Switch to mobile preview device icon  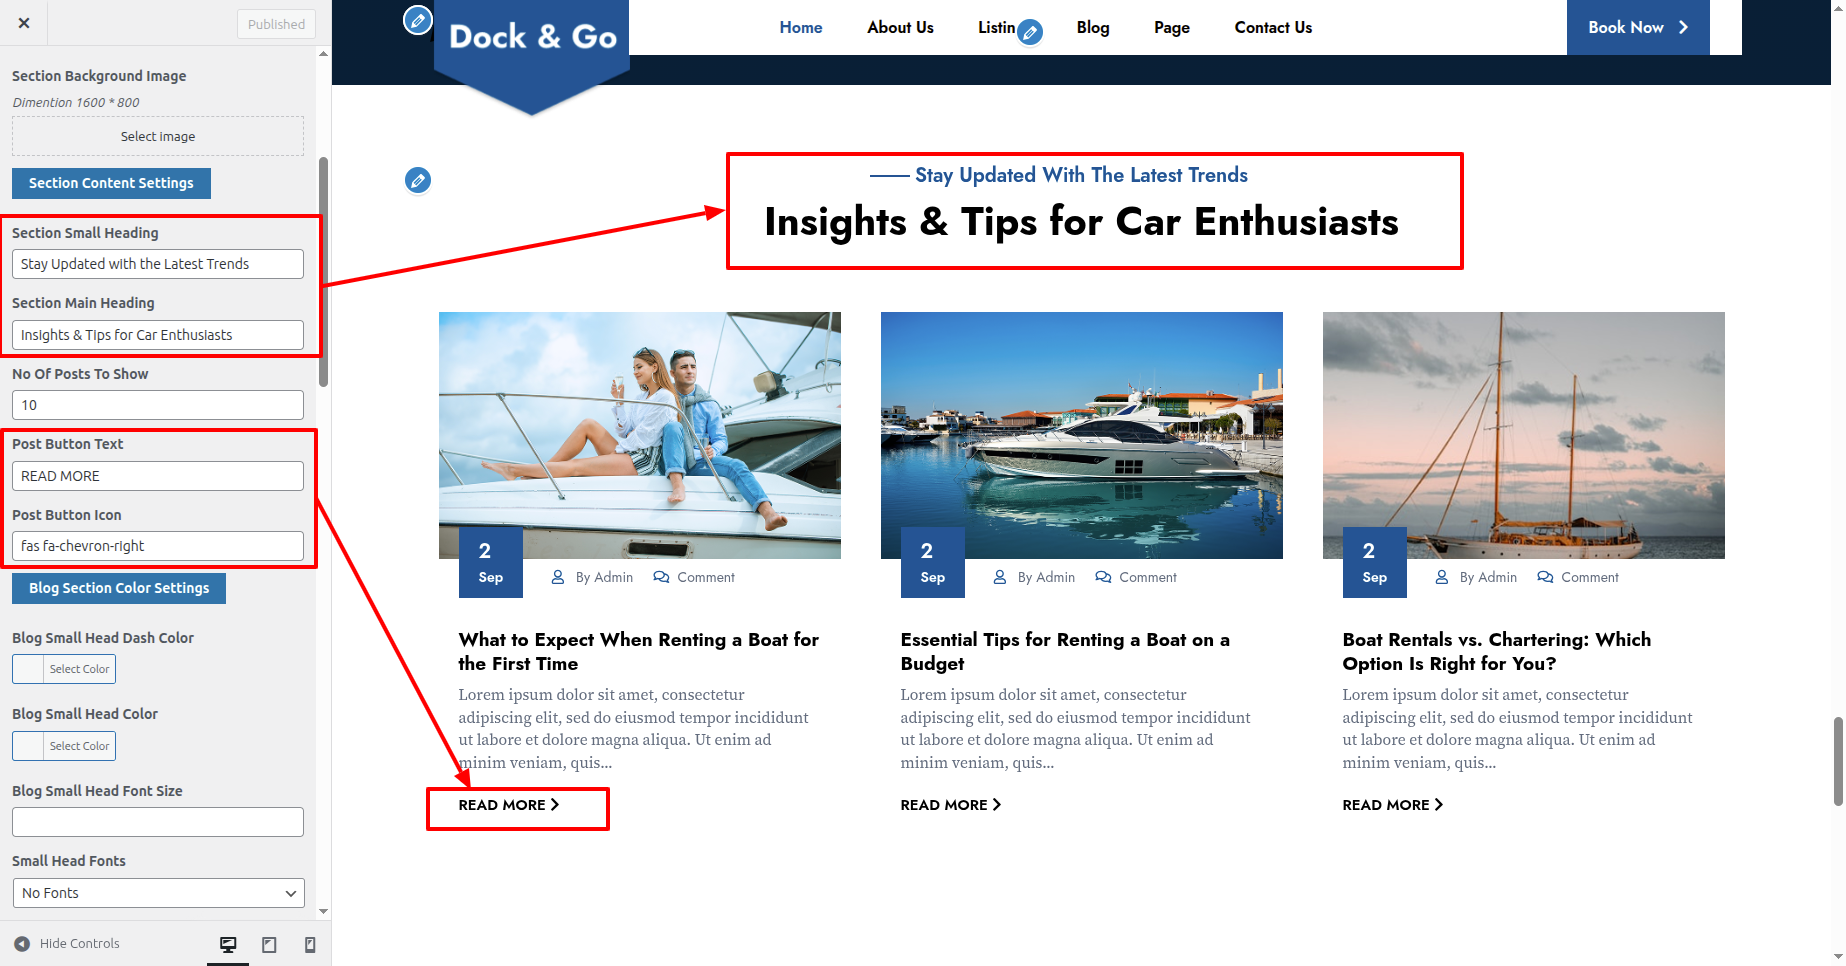(x=310, y=944)
